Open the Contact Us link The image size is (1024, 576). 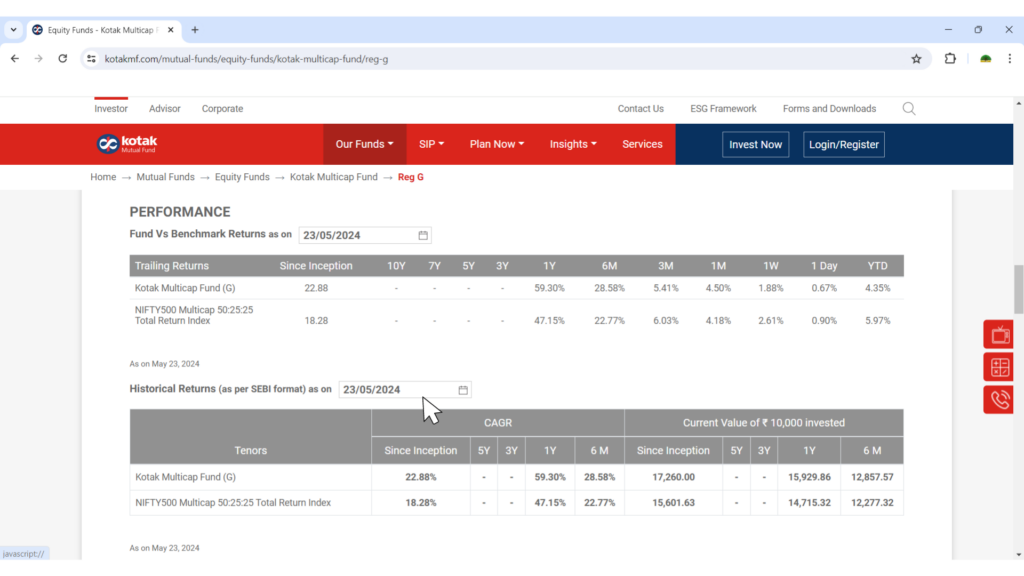pyautogui.click(x=641, y=108)
